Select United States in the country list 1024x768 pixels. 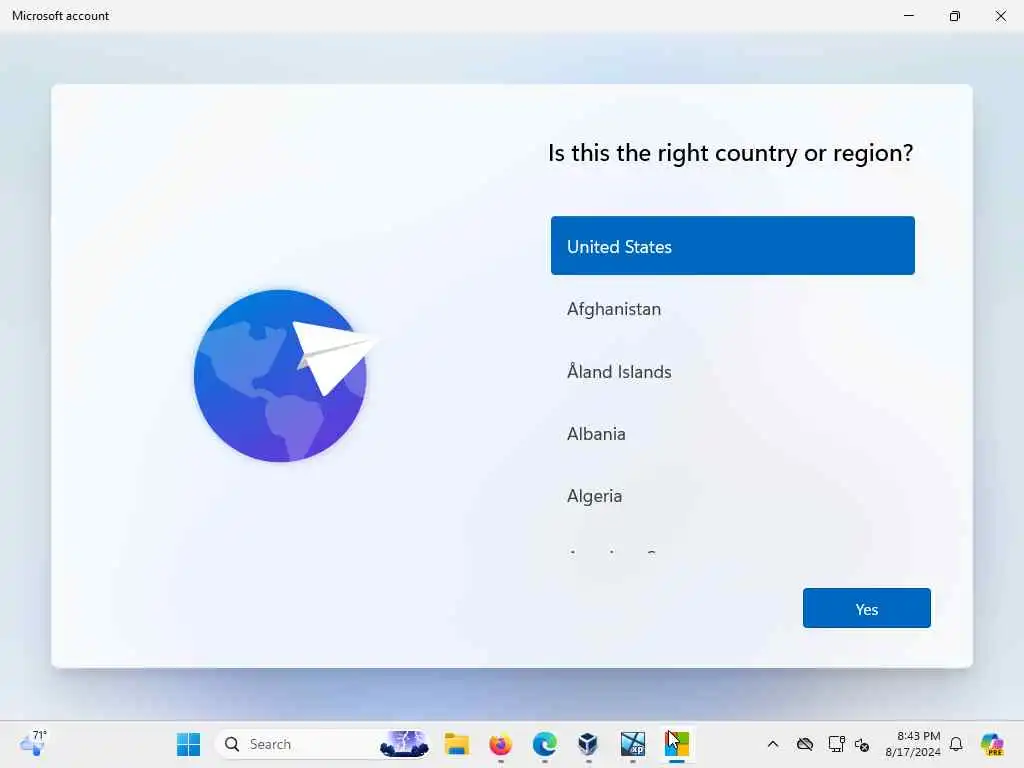732,246
